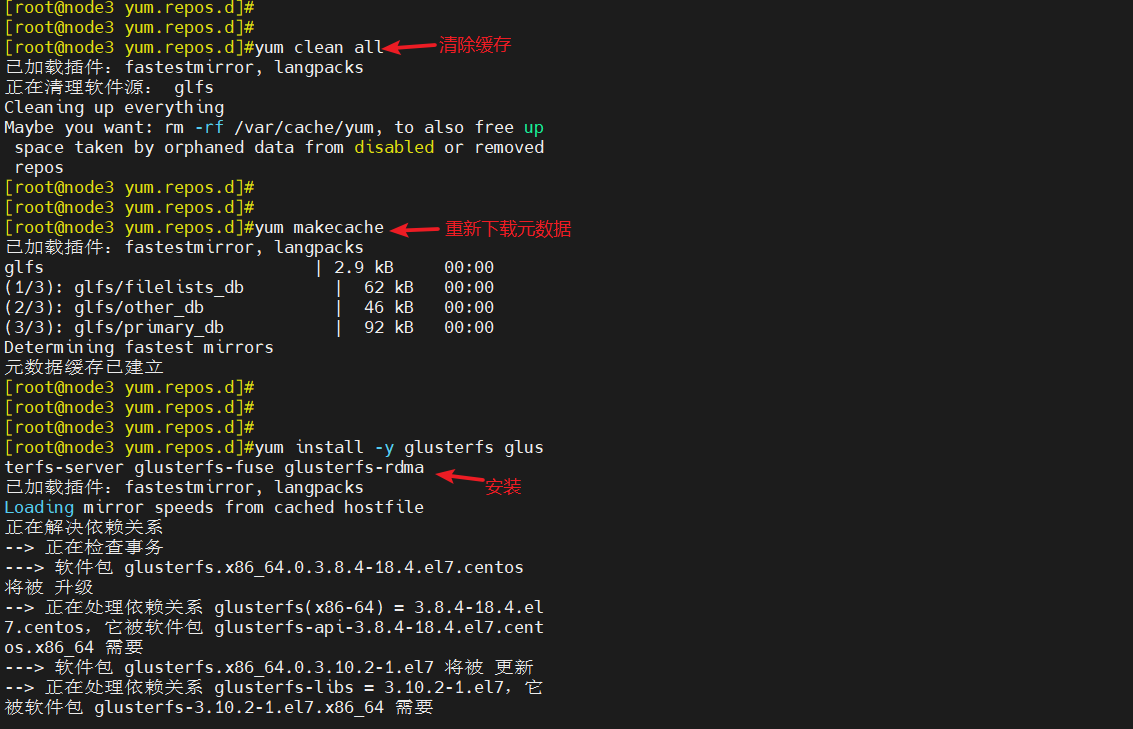Click the blue Loading mirror speeds text
This screenshot has width=1133, height=729.
(39, 507)
